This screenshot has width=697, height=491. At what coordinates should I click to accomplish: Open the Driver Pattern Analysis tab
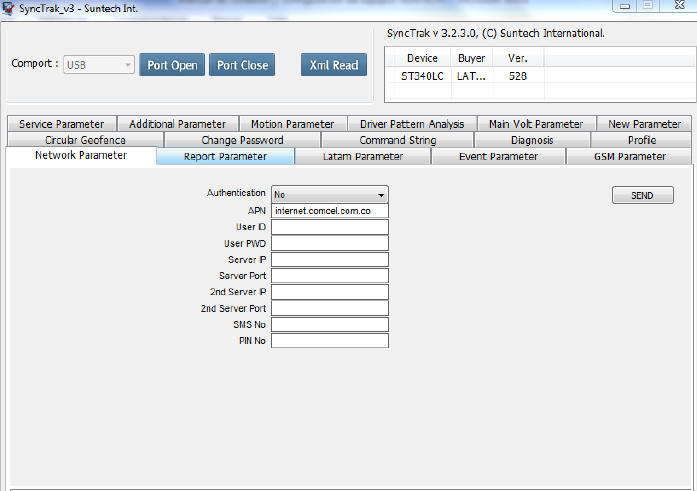[x=412, y=125]
